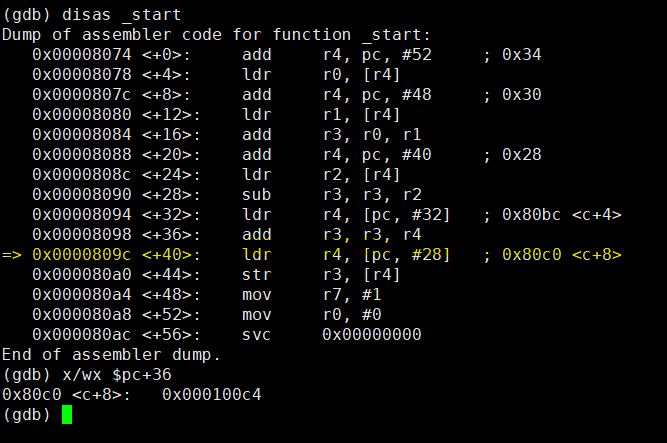Click memory value 0x000100c4
Image resolution: width=667 pixels, height=443 pixels.
coord(212,395)
